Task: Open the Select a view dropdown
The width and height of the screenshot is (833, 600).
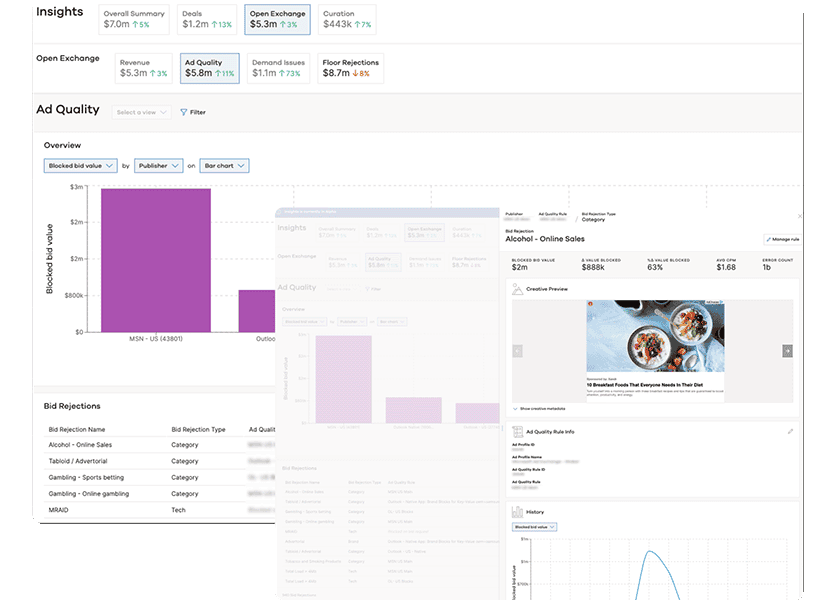Action: coord(139,112)
